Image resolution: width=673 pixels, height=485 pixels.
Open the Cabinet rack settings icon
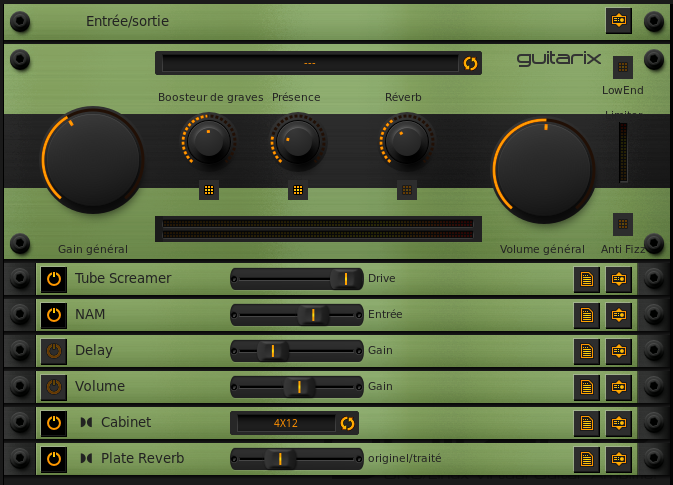[x=618, y=423]
